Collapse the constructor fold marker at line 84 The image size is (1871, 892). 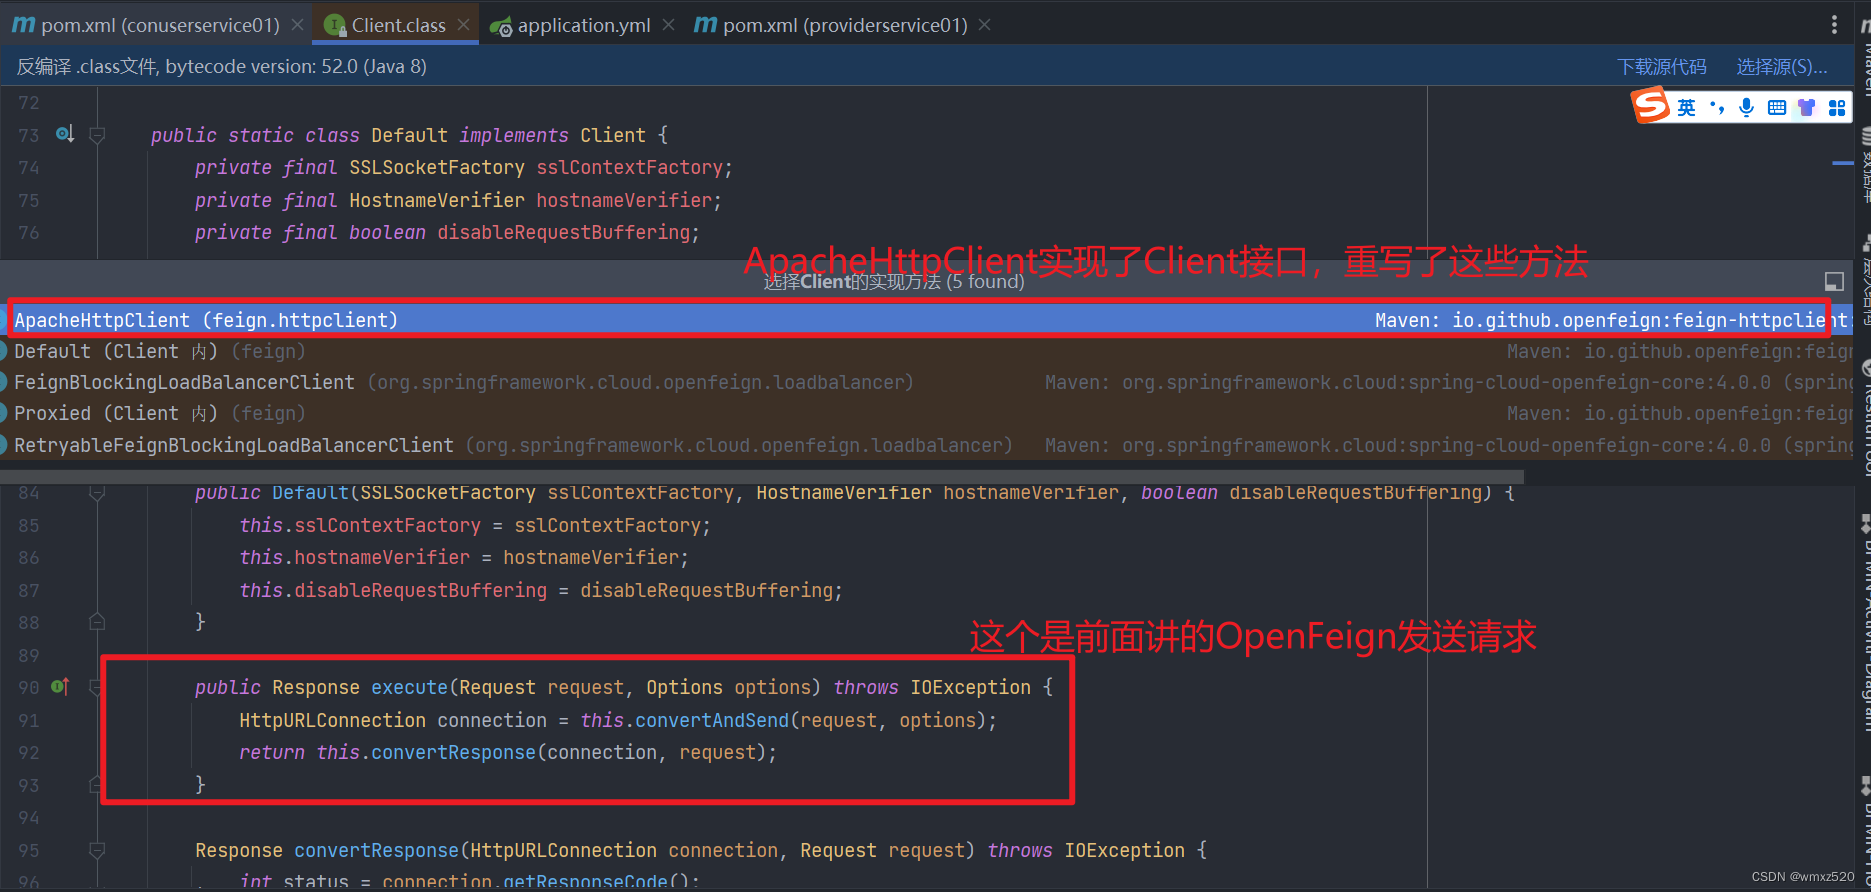coord(97,493)
